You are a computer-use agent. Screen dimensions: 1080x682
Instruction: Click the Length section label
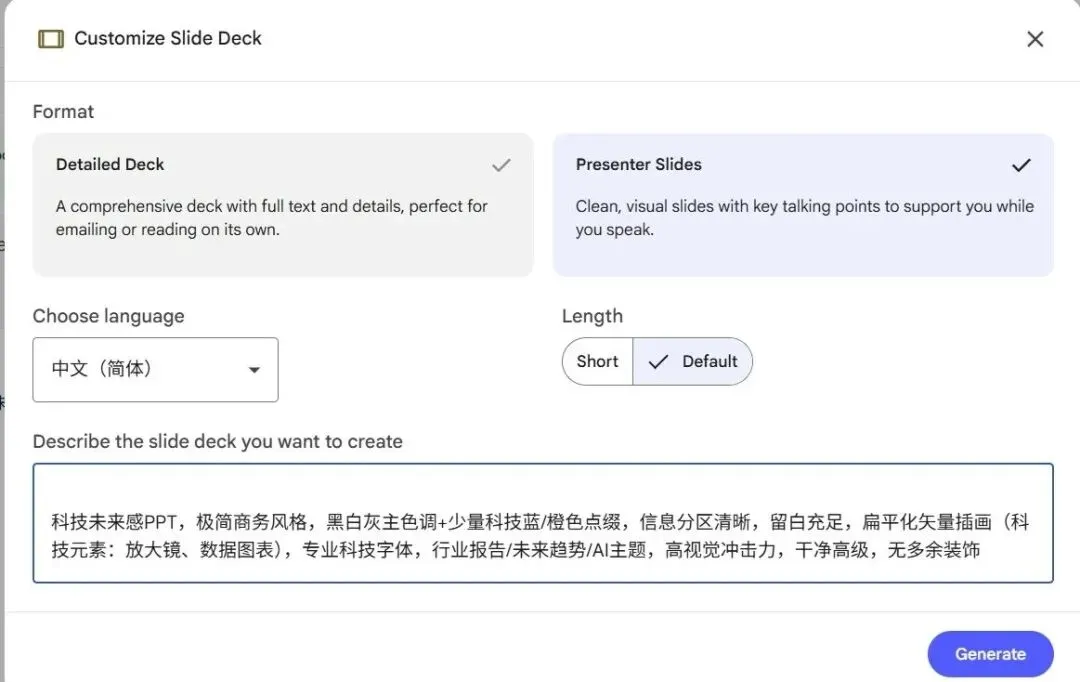pos(592,316)
